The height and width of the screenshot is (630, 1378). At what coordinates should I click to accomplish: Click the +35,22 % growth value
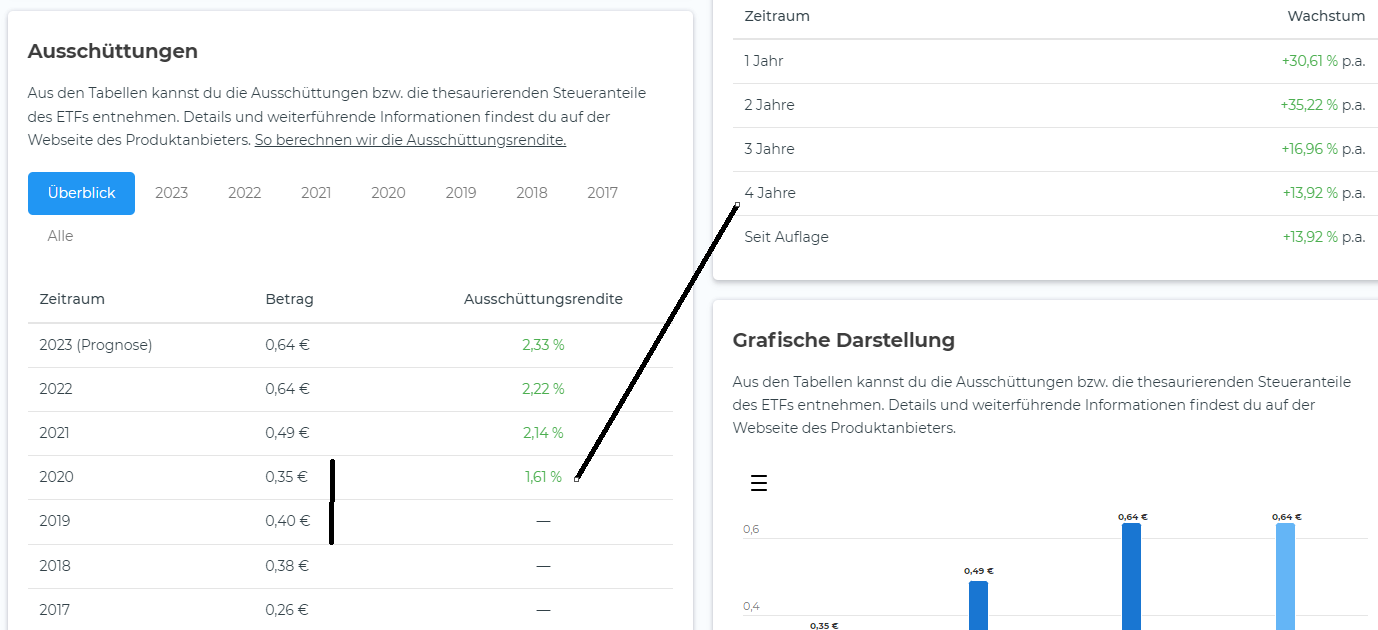click(x=1309, y=105)
